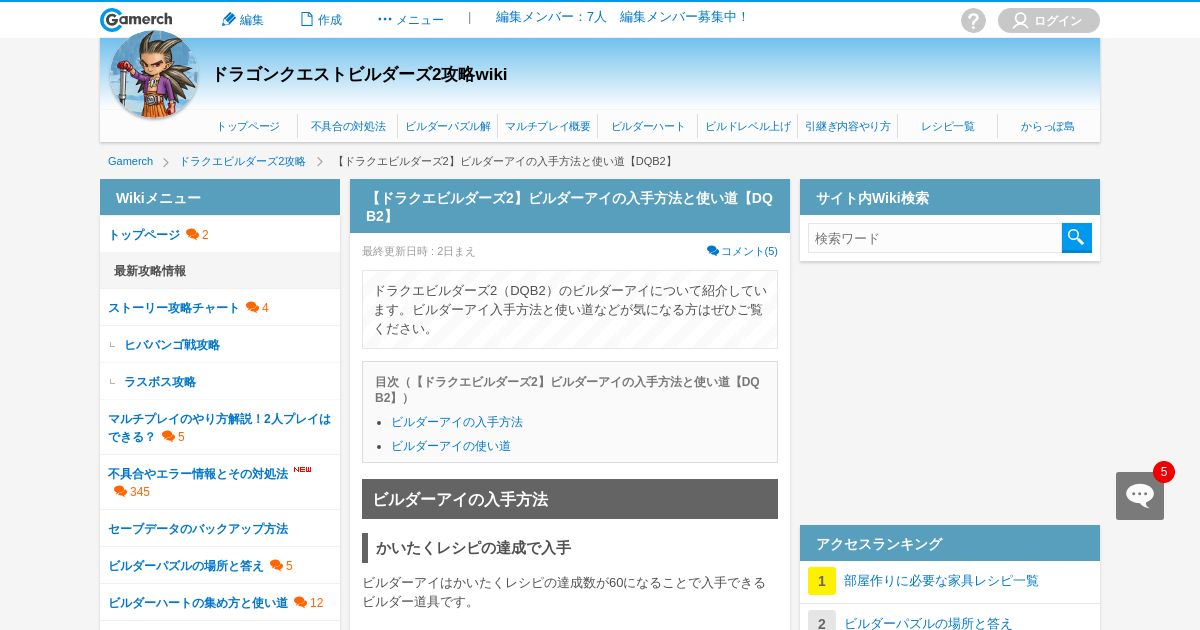Jump to ビルダーアイの入手方法 in contents
The height and width of the screenshot is (630, 1200).
pos(457,422)
